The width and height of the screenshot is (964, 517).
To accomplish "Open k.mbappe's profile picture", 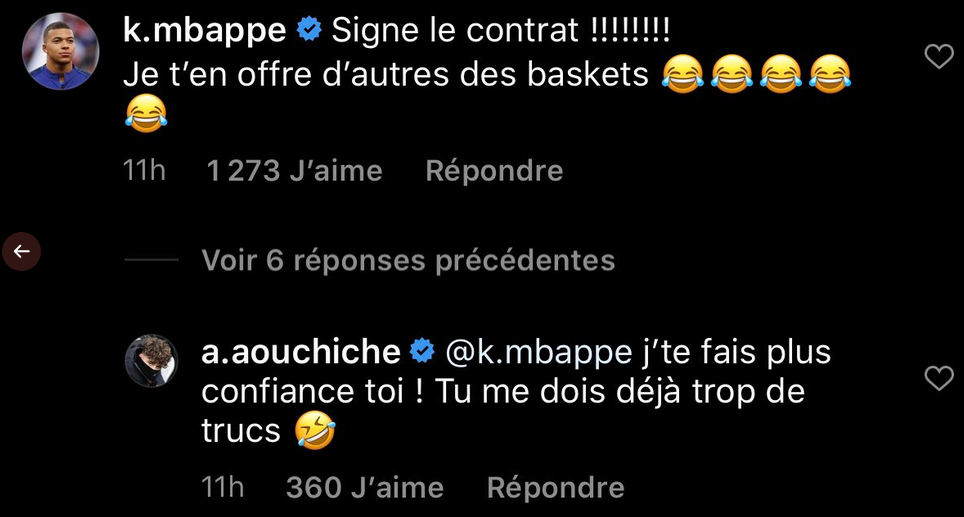I will (x=61, y=51).
